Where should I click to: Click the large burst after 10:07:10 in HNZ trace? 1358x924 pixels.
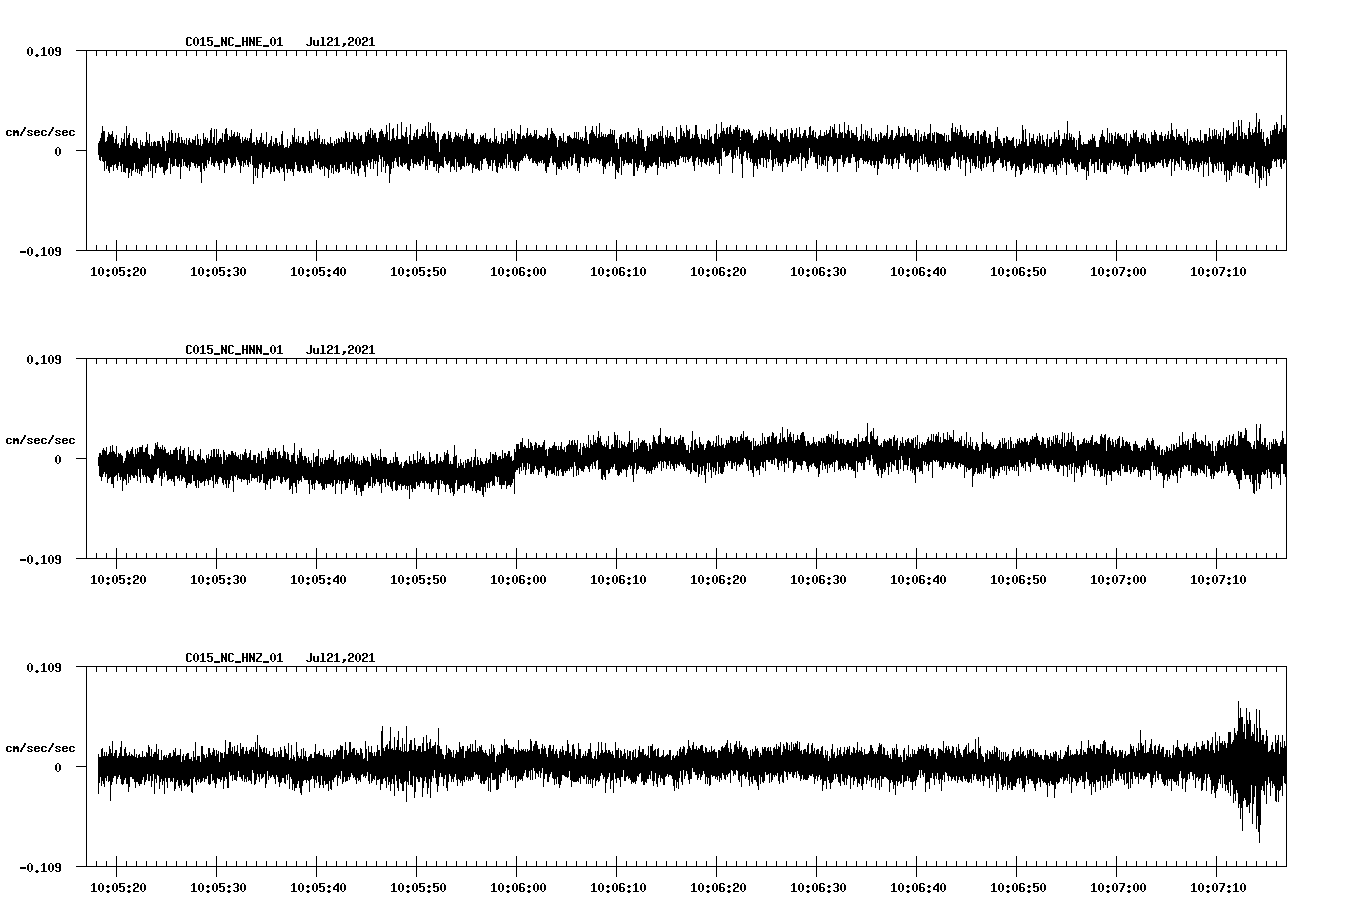click(1250, 770)
